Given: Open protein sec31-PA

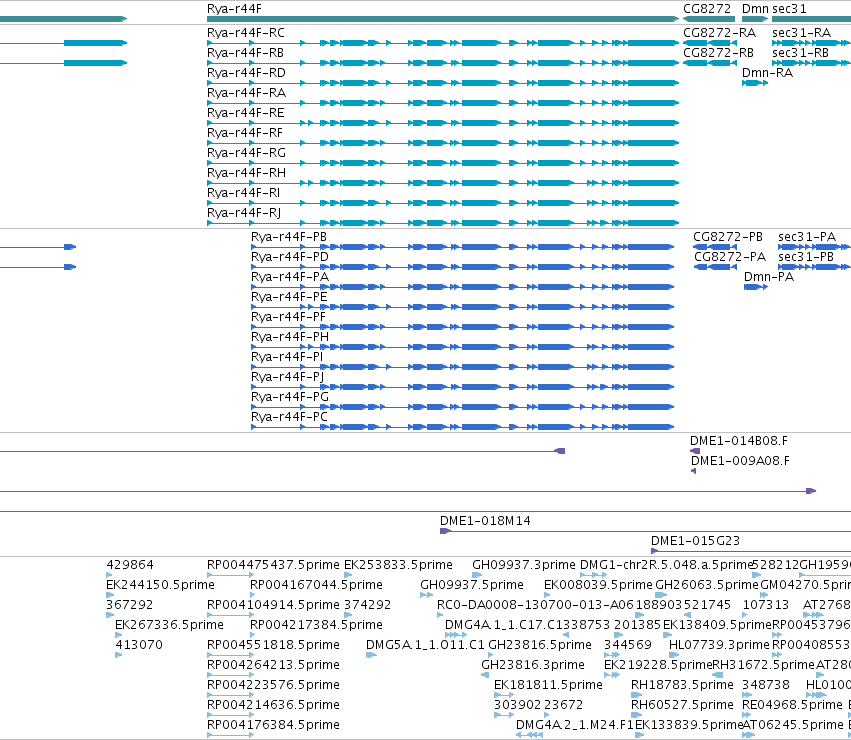Looking at the screenshot, I should coord(806,237).
